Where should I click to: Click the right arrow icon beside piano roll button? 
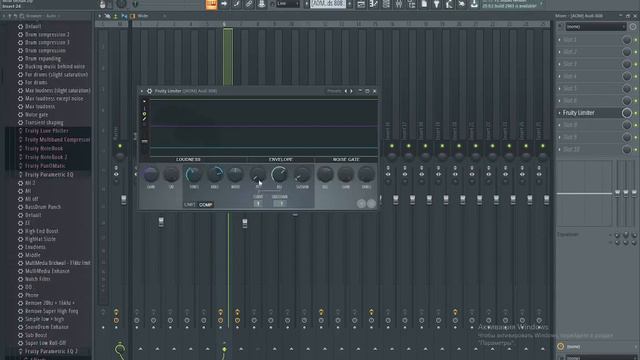click(224, 4)
